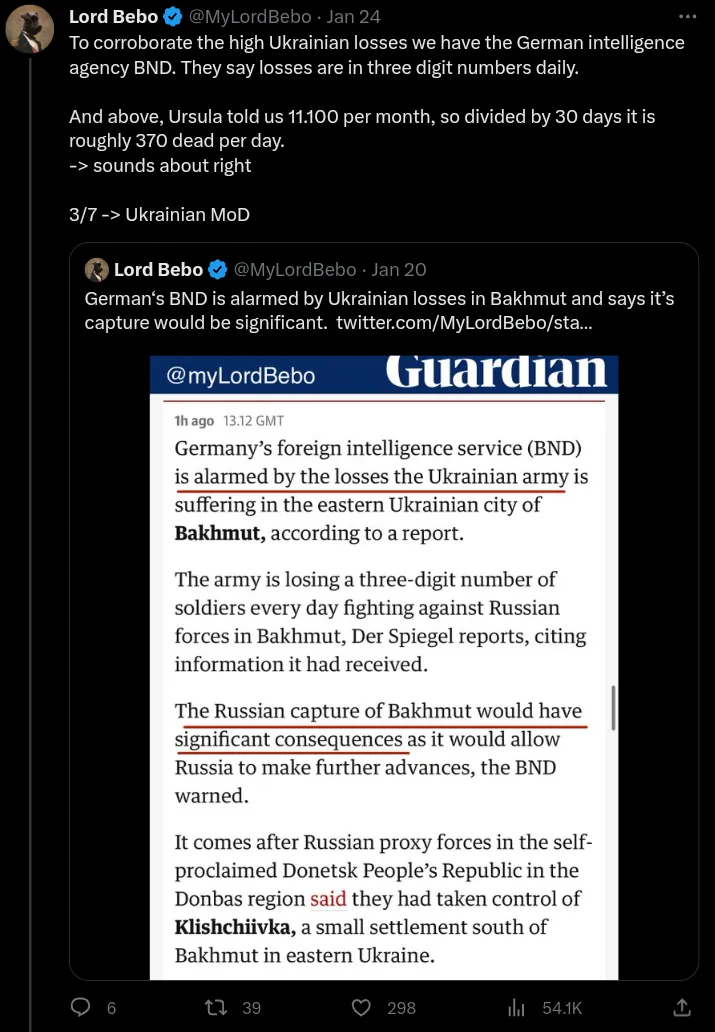The height and width of the screenshot is (1032, 715).
Task: Like the tweet with the heart icon
Action: point(363,1007)
